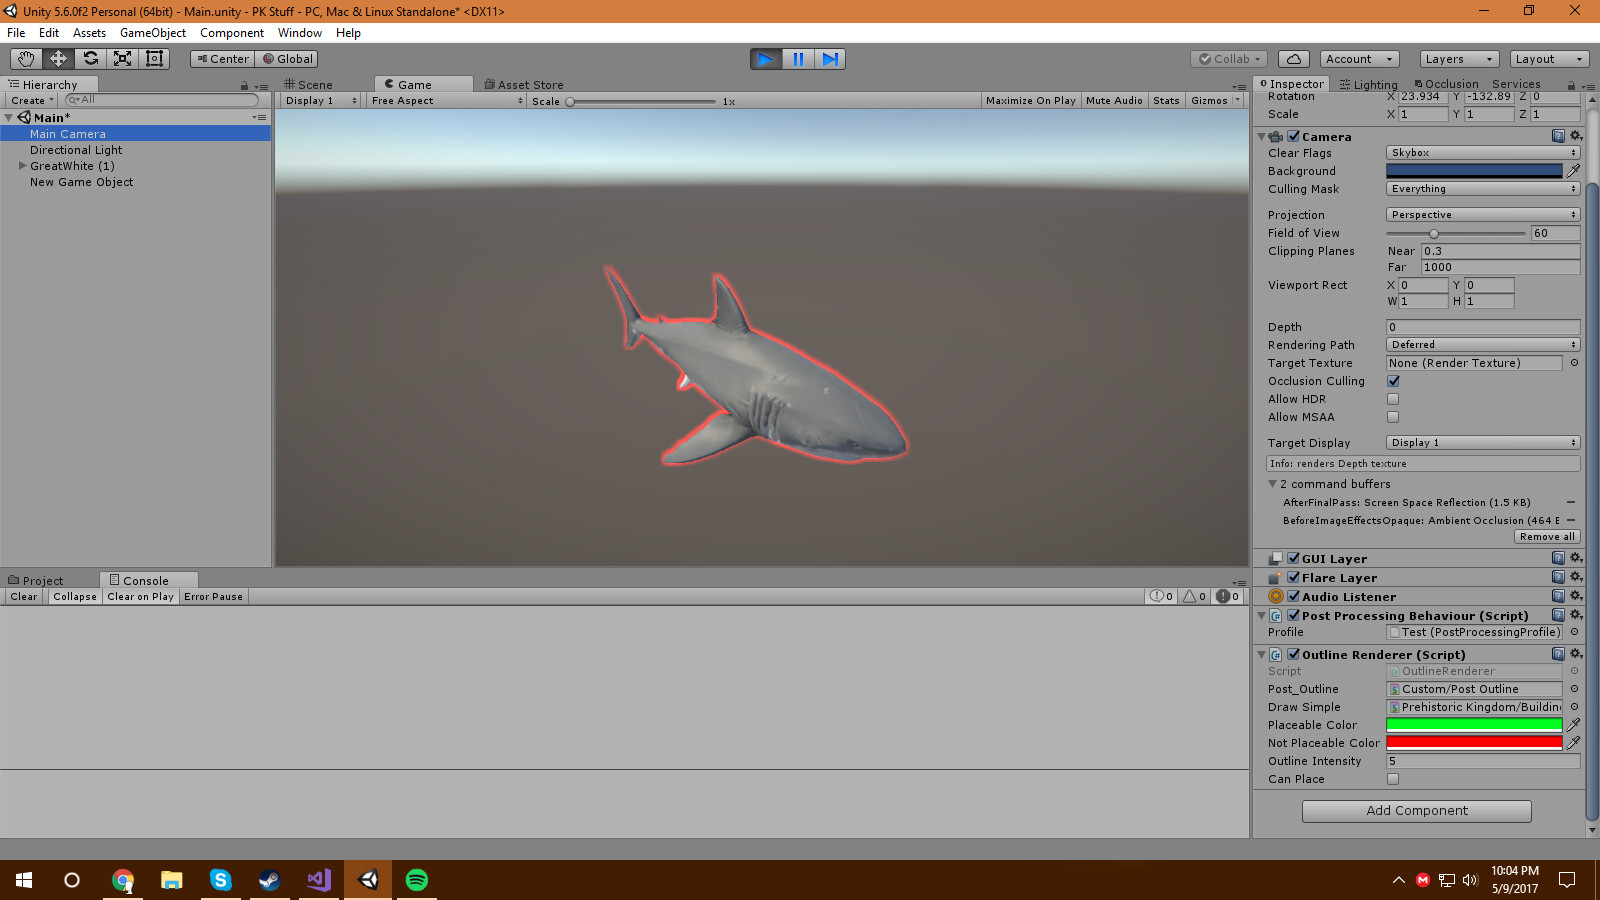Viewport: 1600px width, 900px height.
Task: Enable the Allow HDR checkbox
Action: [1393, 399]
